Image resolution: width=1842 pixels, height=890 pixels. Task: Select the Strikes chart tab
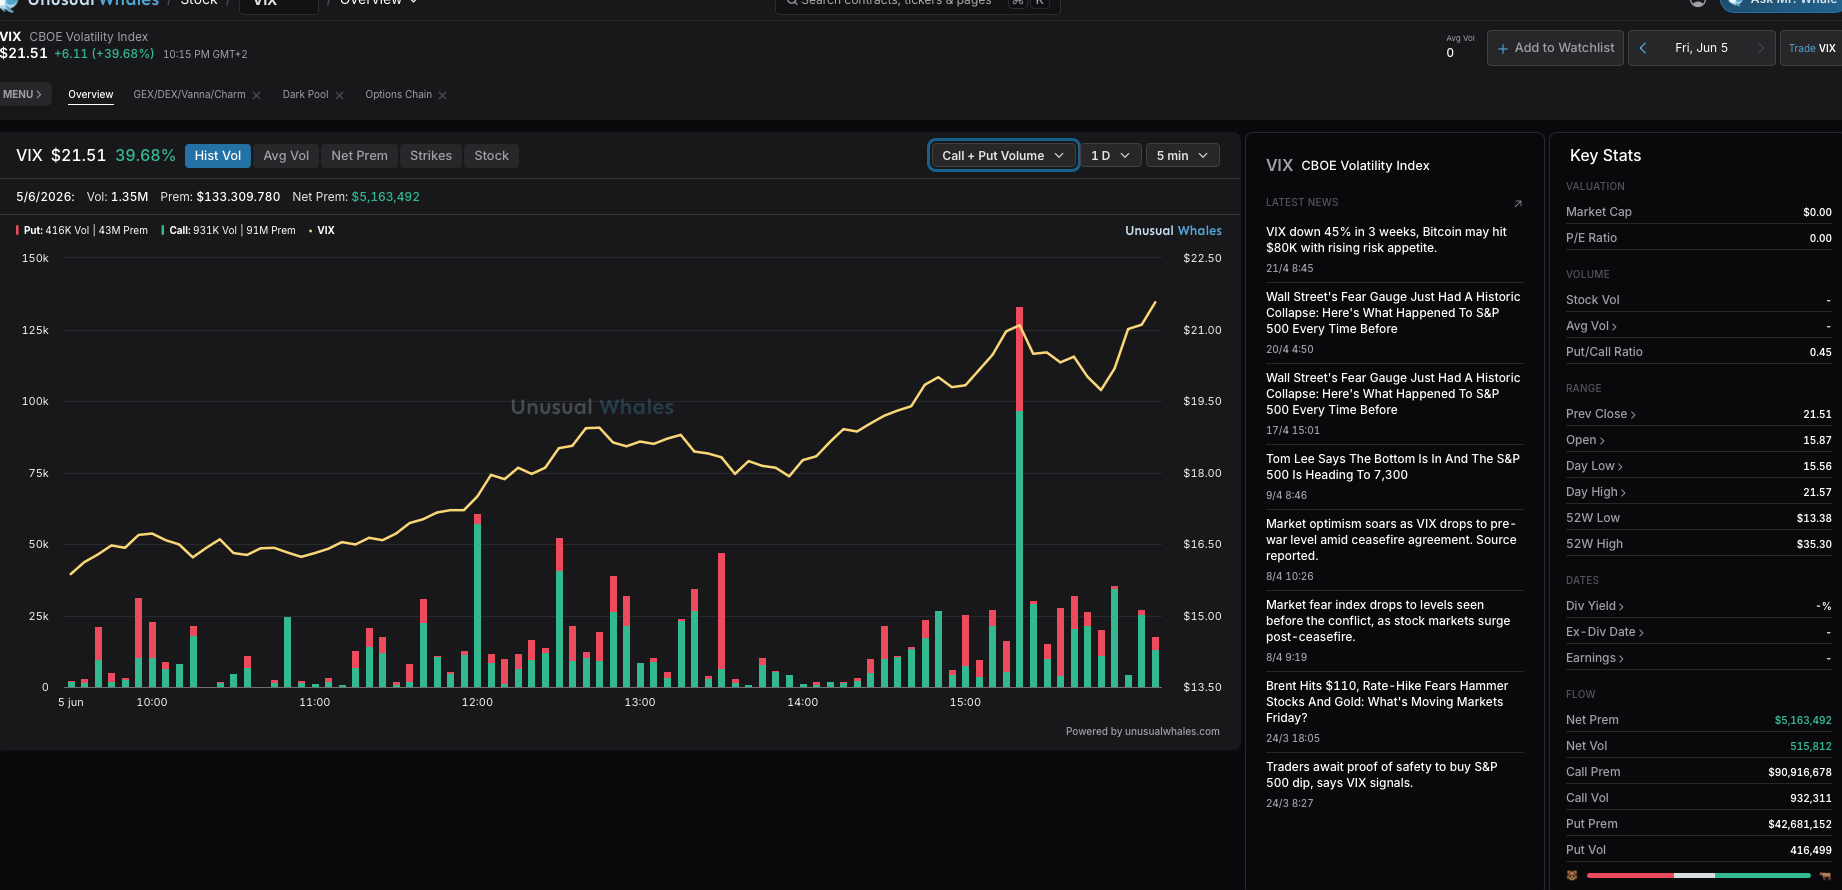pyautogui.click(x=431, y=155)
